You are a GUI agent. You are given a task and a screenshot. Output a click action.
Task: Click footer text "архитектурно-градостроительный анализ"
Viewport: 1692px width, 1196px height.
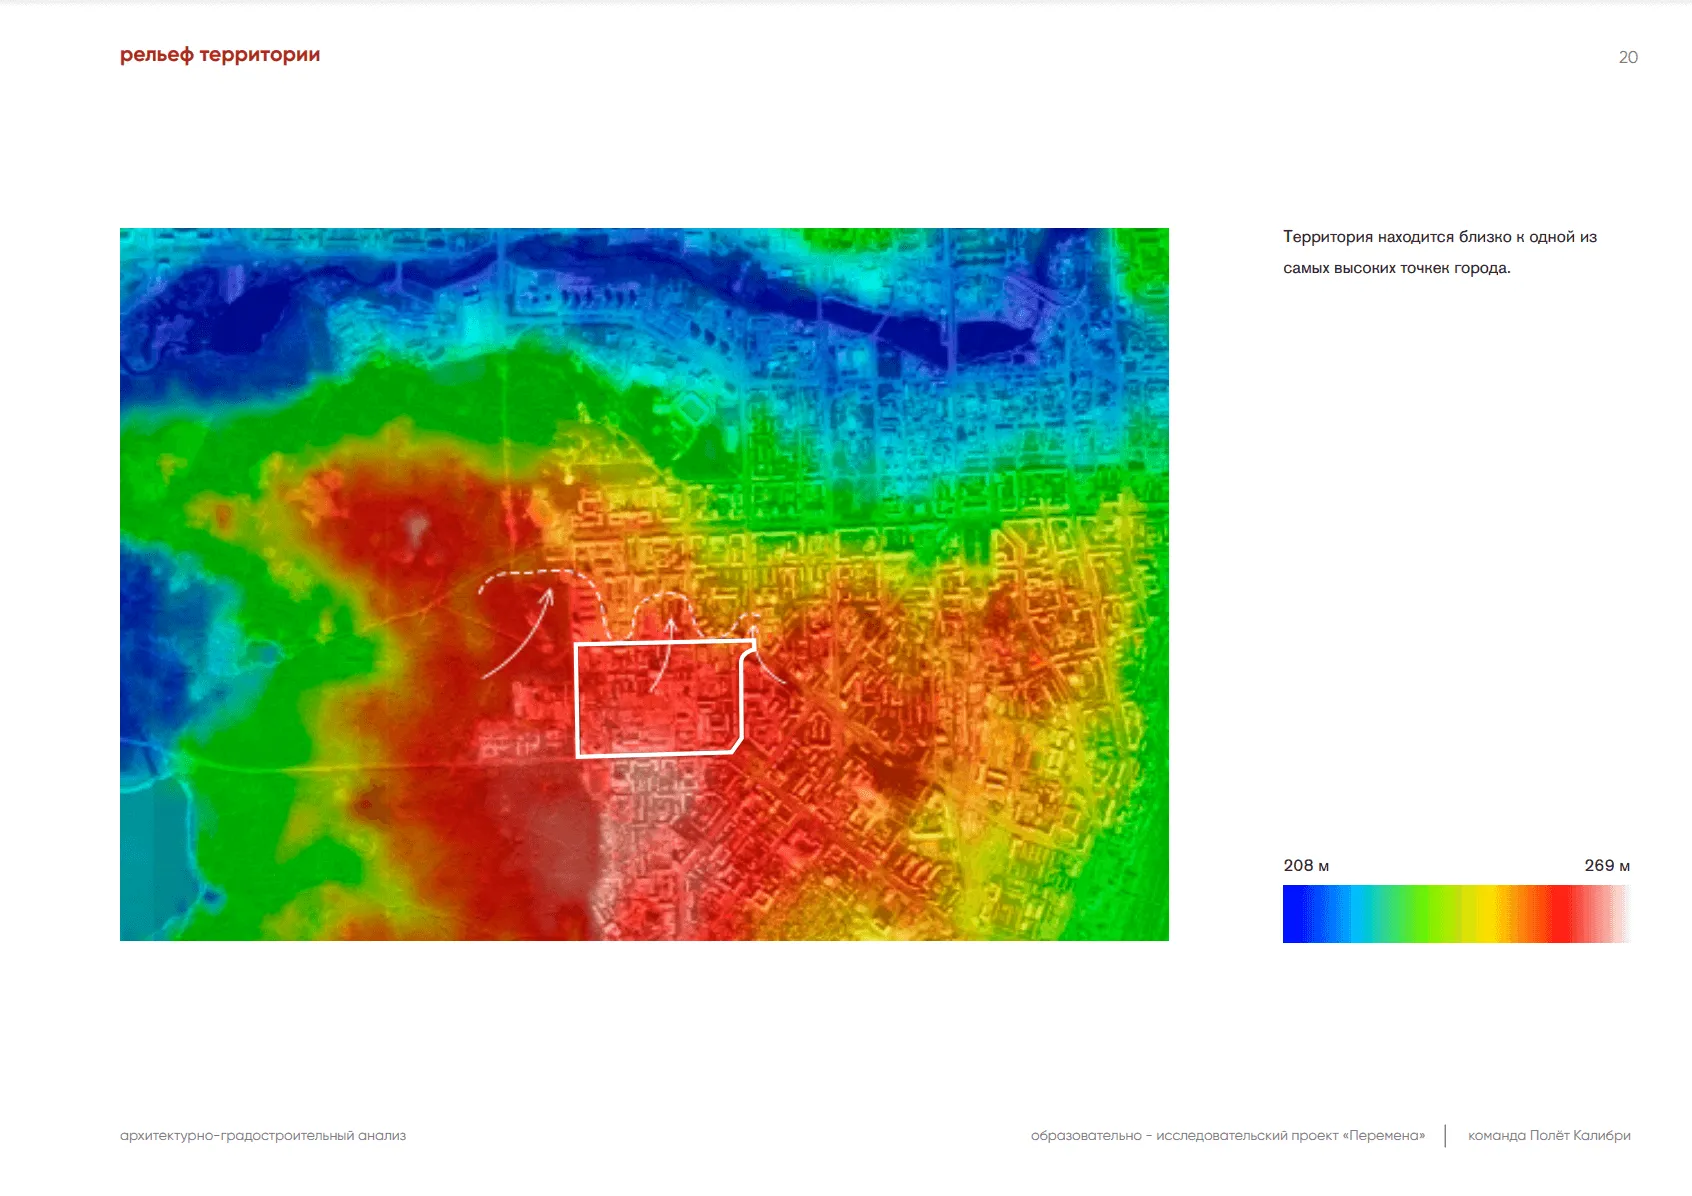(x=263, y=1136)
